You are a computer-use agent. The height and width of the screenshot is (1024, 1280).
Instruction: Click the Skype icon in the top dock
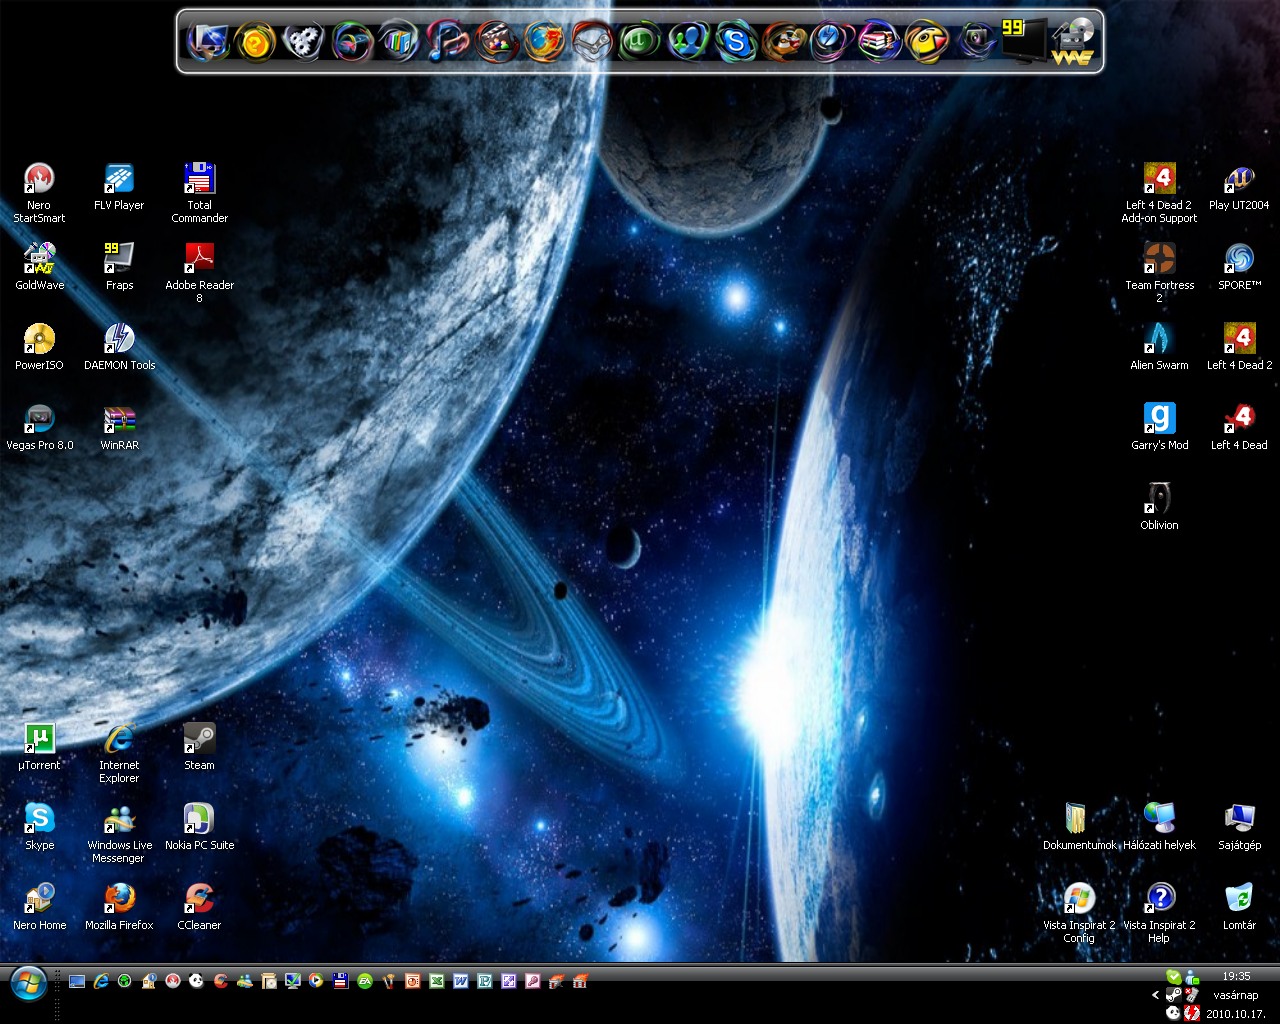pyautogui.click(x=736, y=42)
